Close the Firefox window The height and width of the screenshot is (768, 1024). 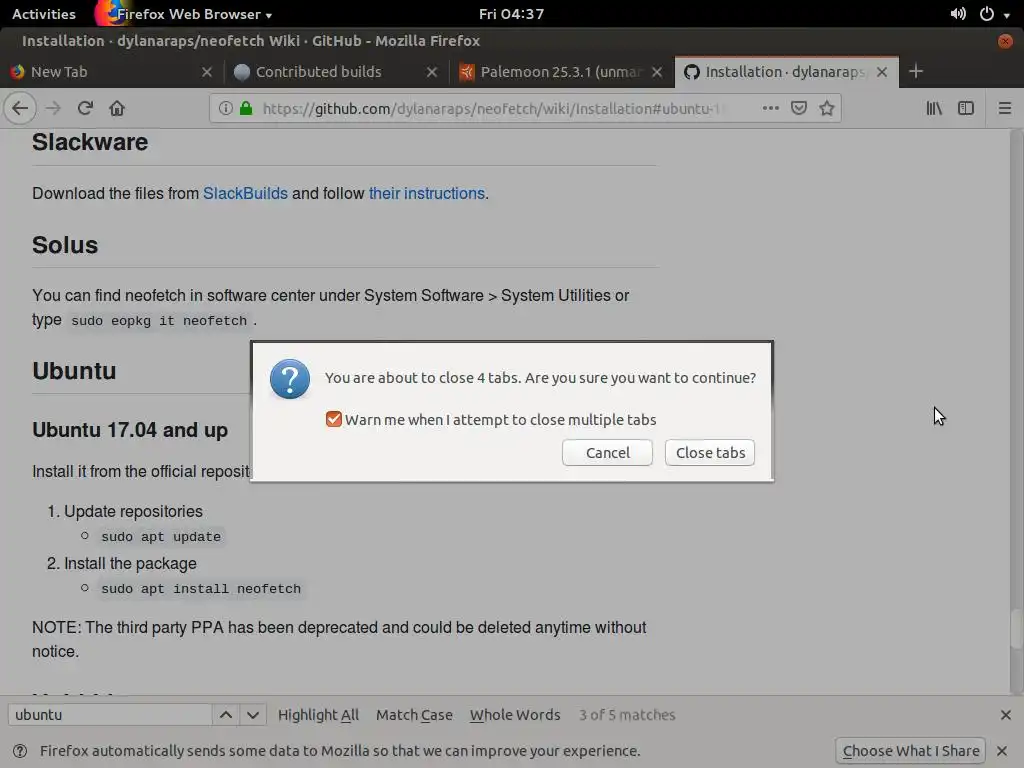coord(1004,41)
